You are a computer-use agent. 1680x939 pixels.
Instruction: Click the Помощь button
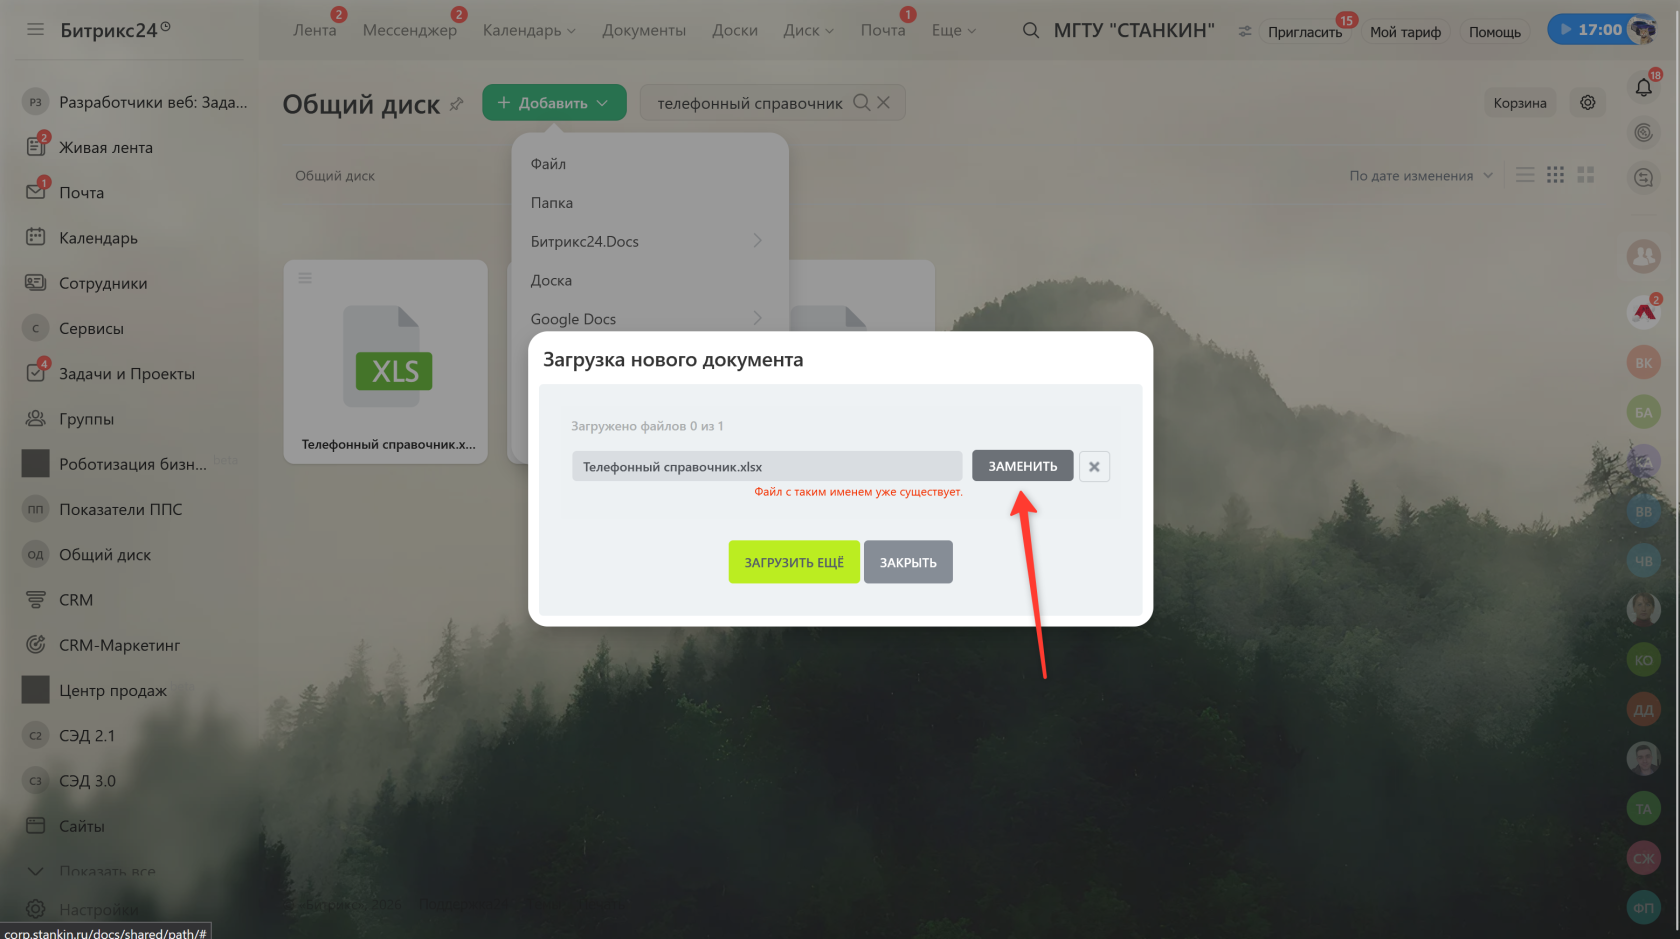(1495, 32)
